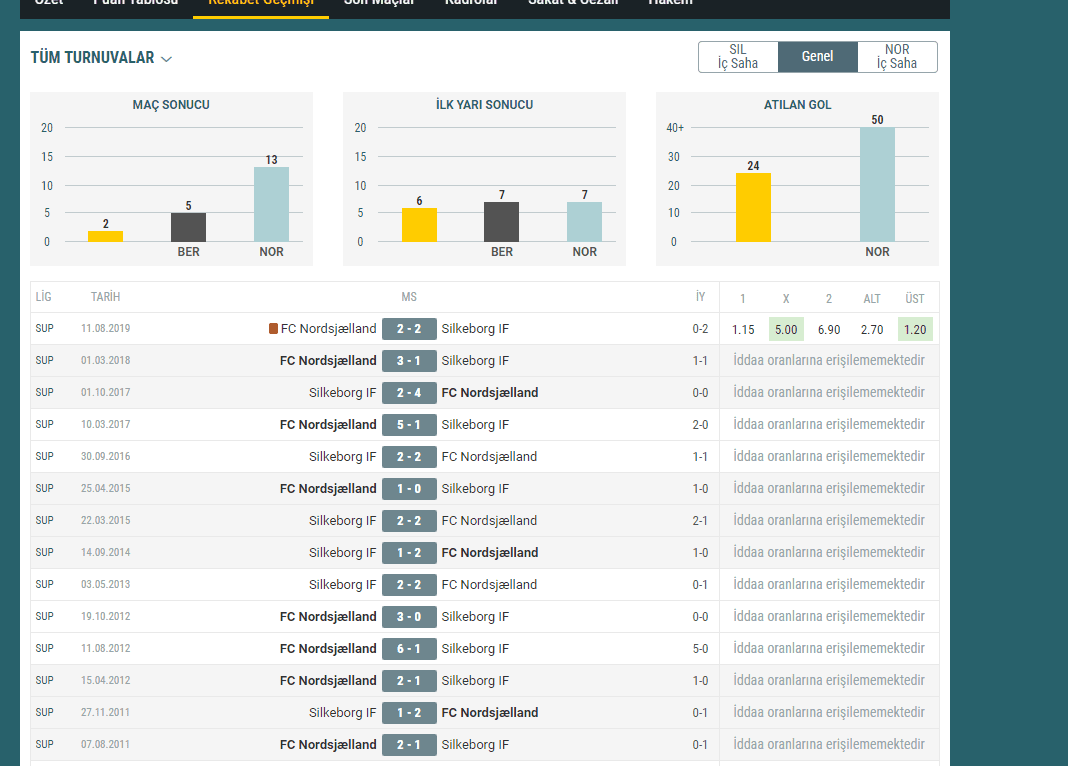Click the İY column header
Screen dimensions: 1068x766
[700, 297]
